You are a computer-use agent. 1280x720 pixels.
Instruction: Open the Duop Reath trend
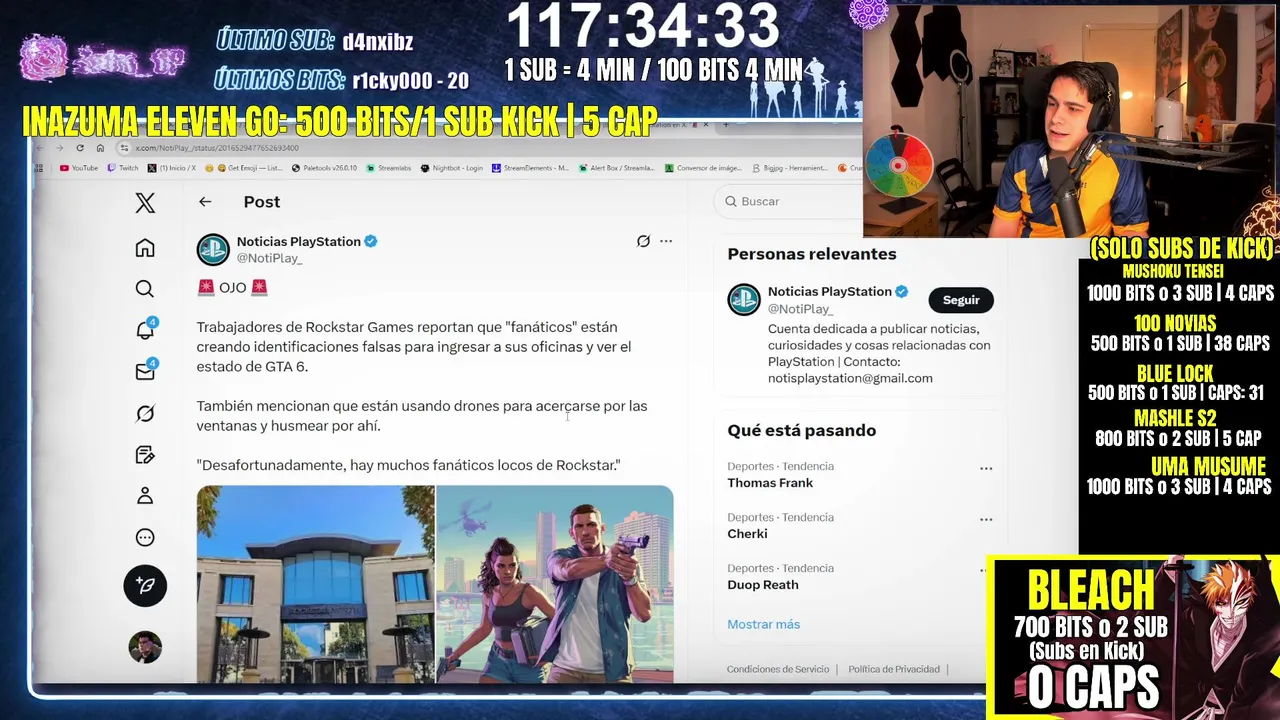762,585
